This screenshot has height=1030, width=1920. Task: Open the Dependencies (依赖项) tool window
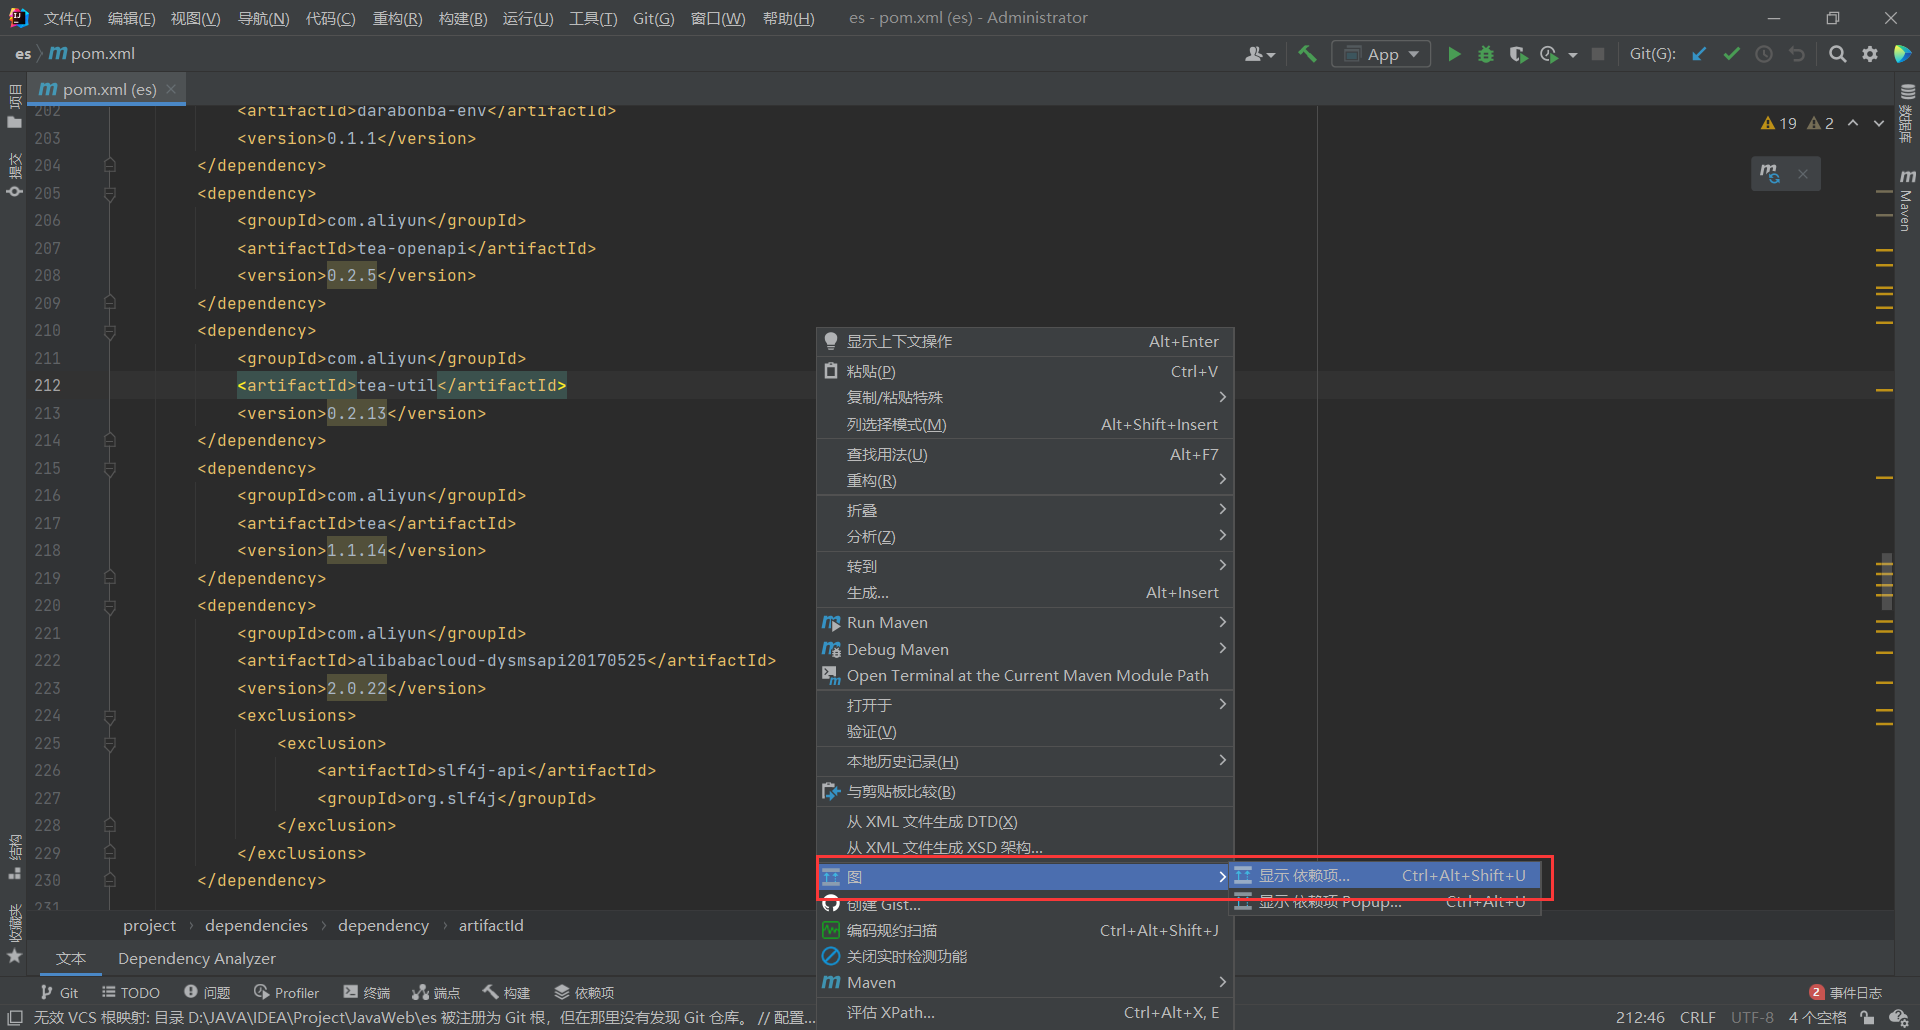click(x=584, y=992)
